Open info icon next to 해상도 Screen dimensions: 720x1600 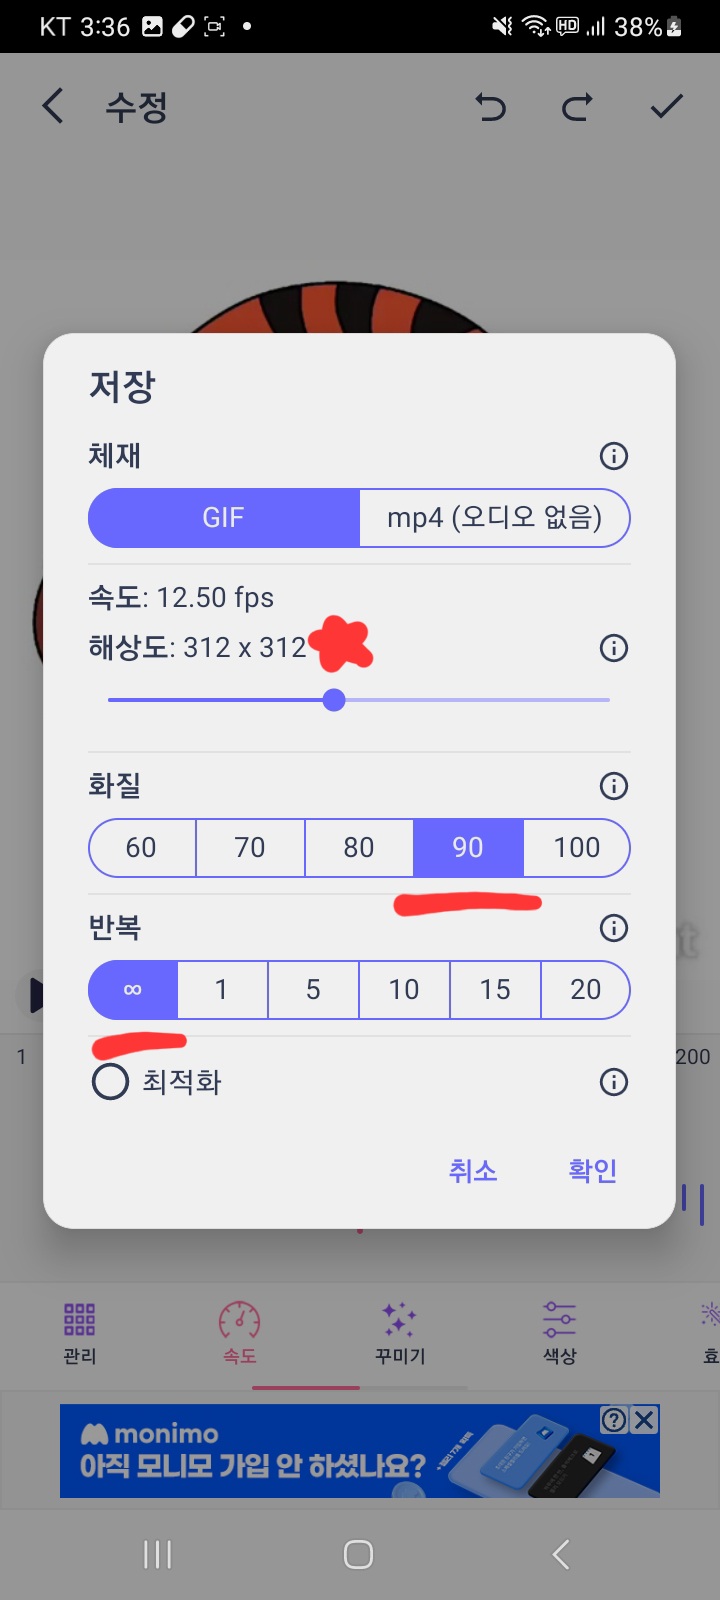(x=613, y=648)
